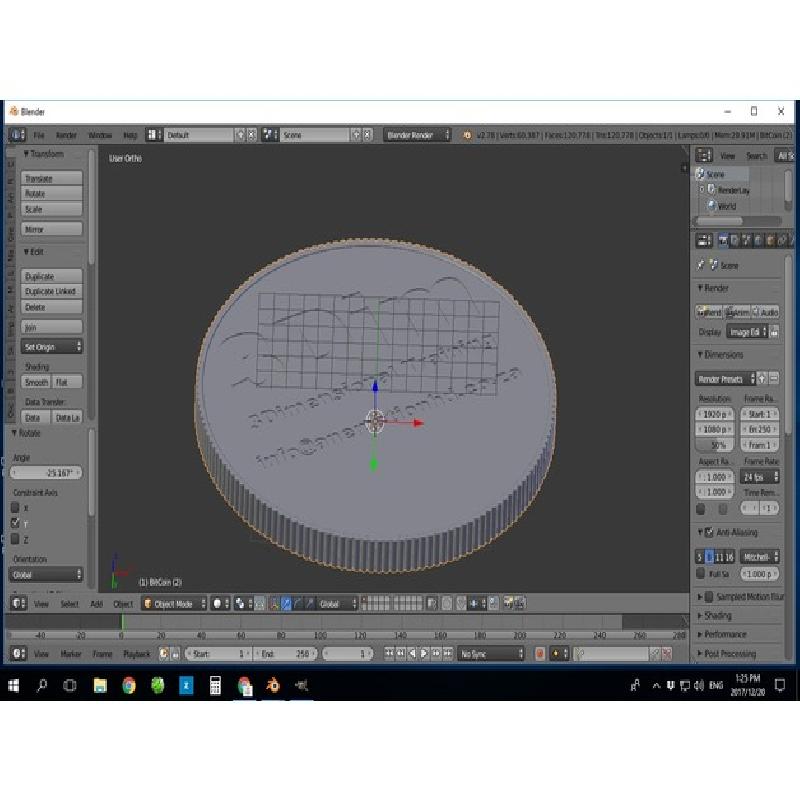This screenshot has height=800, width=800.
Task: Enable the X constraint axis checkbox
Action: tap(15, 508)
